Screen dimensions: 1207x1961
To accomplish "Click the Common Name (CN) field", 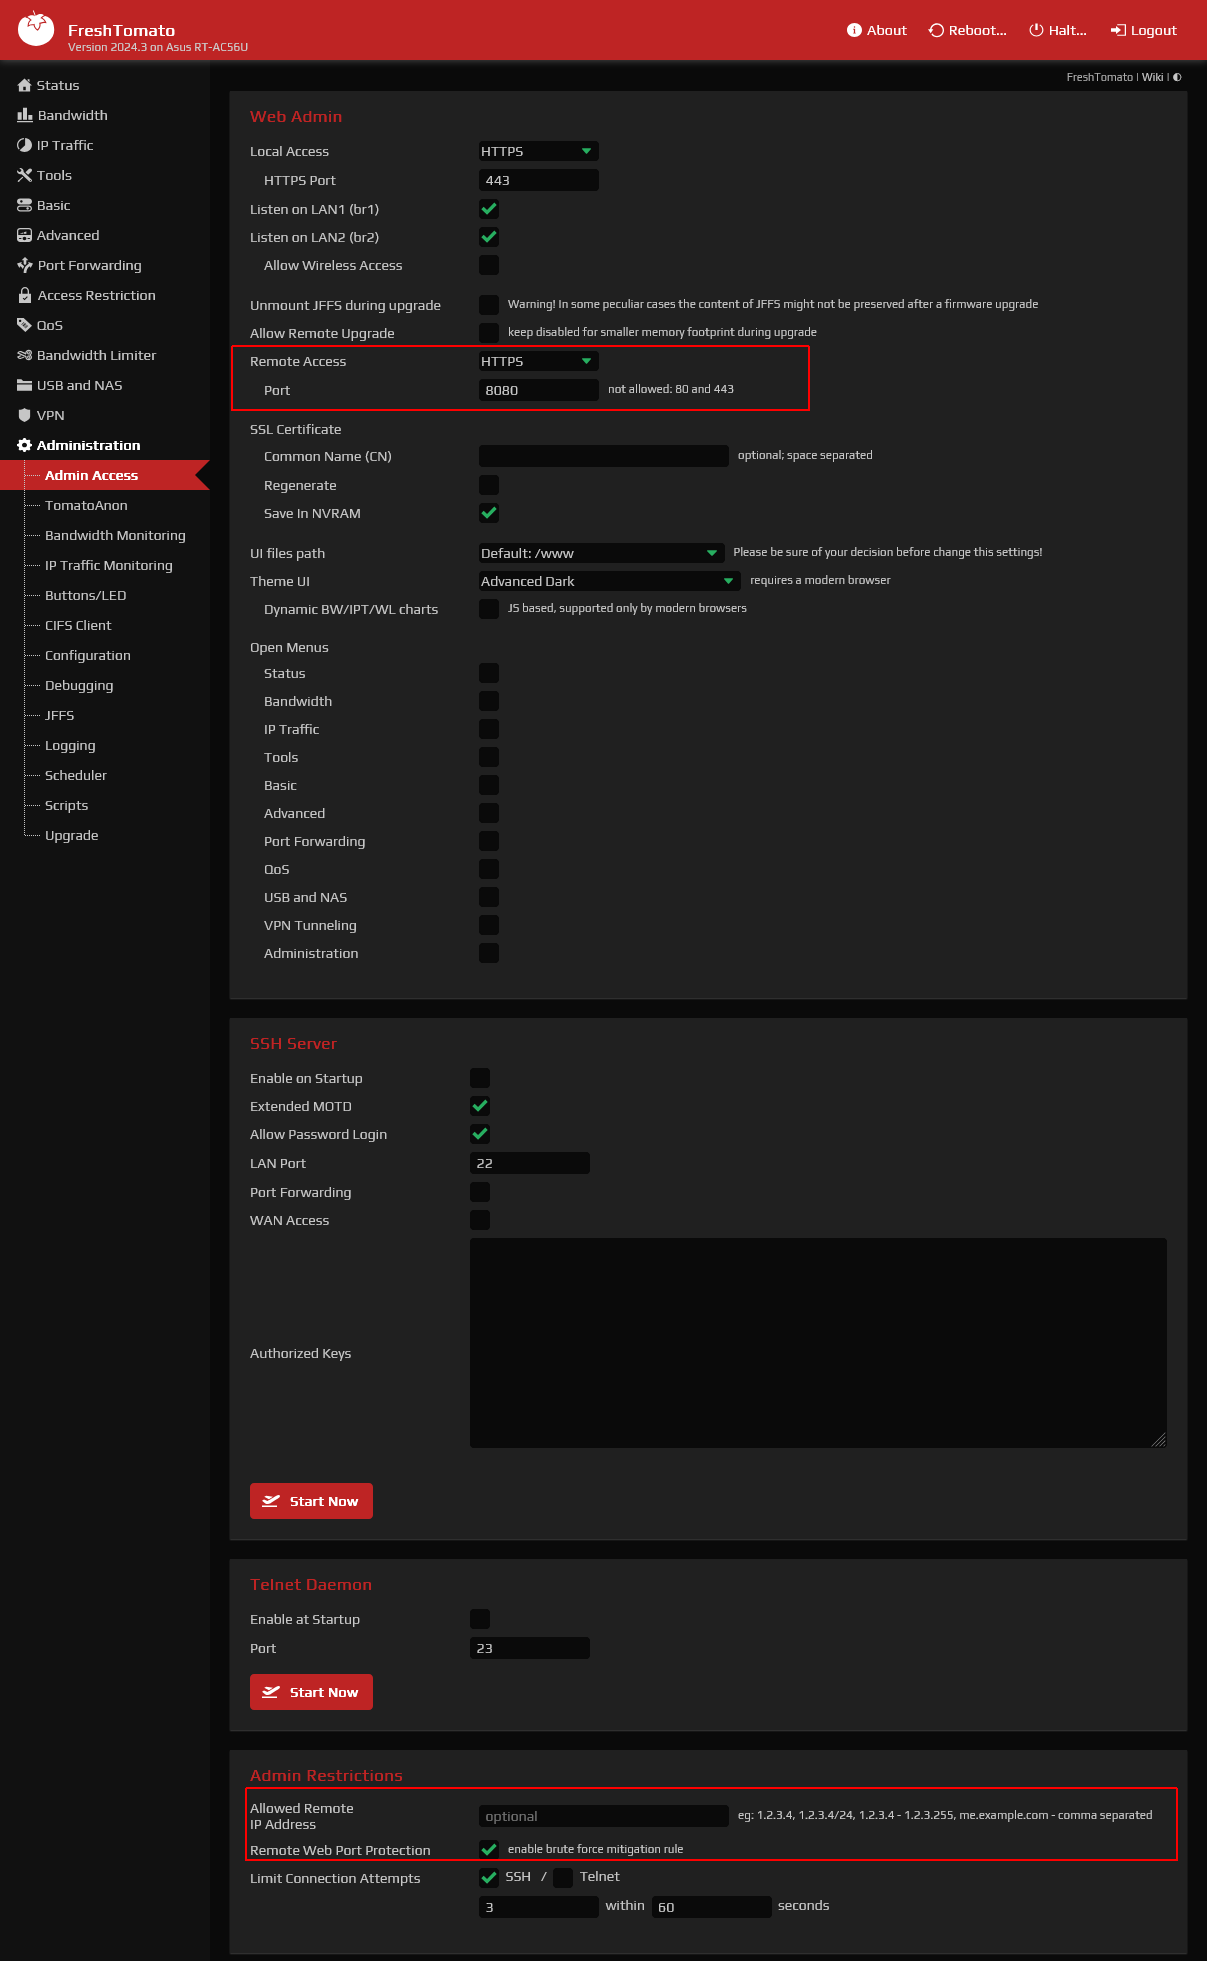I will [604, 456].
